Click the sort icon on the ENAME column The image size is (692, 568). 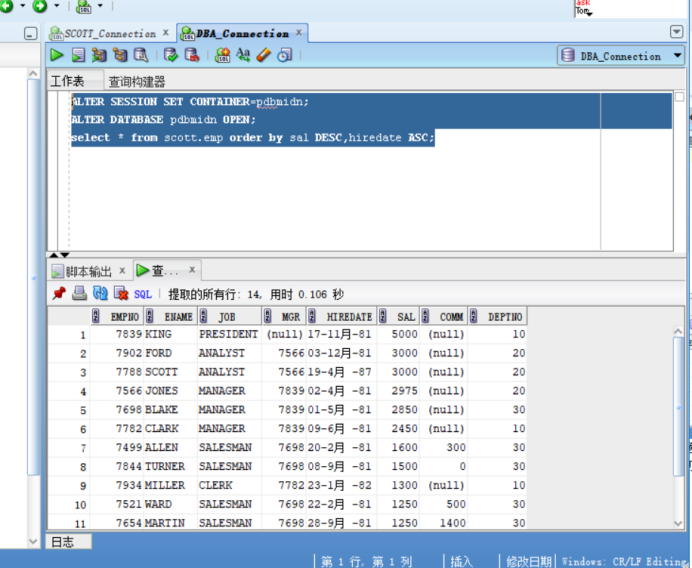click(x=150, y=316)
